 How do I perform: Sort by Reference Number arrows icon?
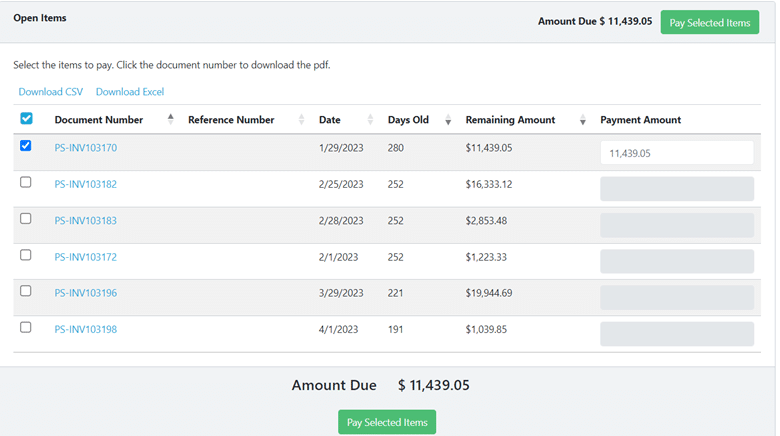(x=301, y=119)
